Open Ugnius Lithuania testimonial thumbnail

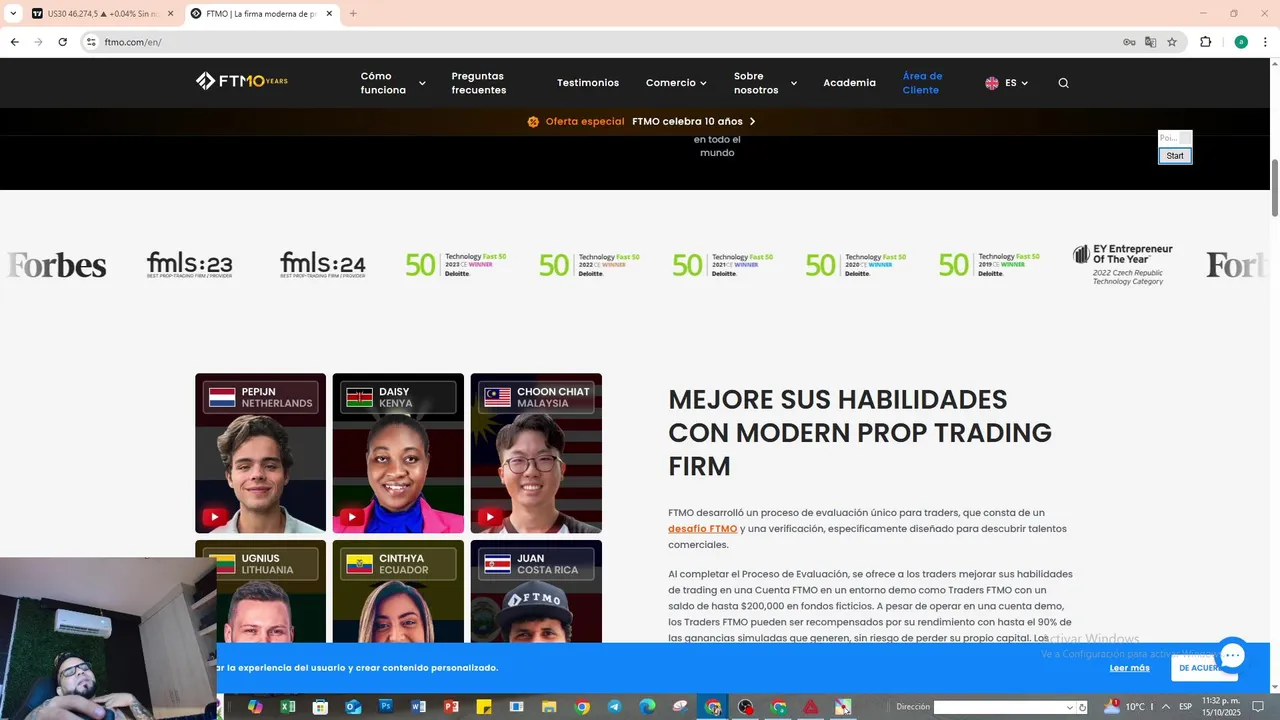click(x=260, y=591)
